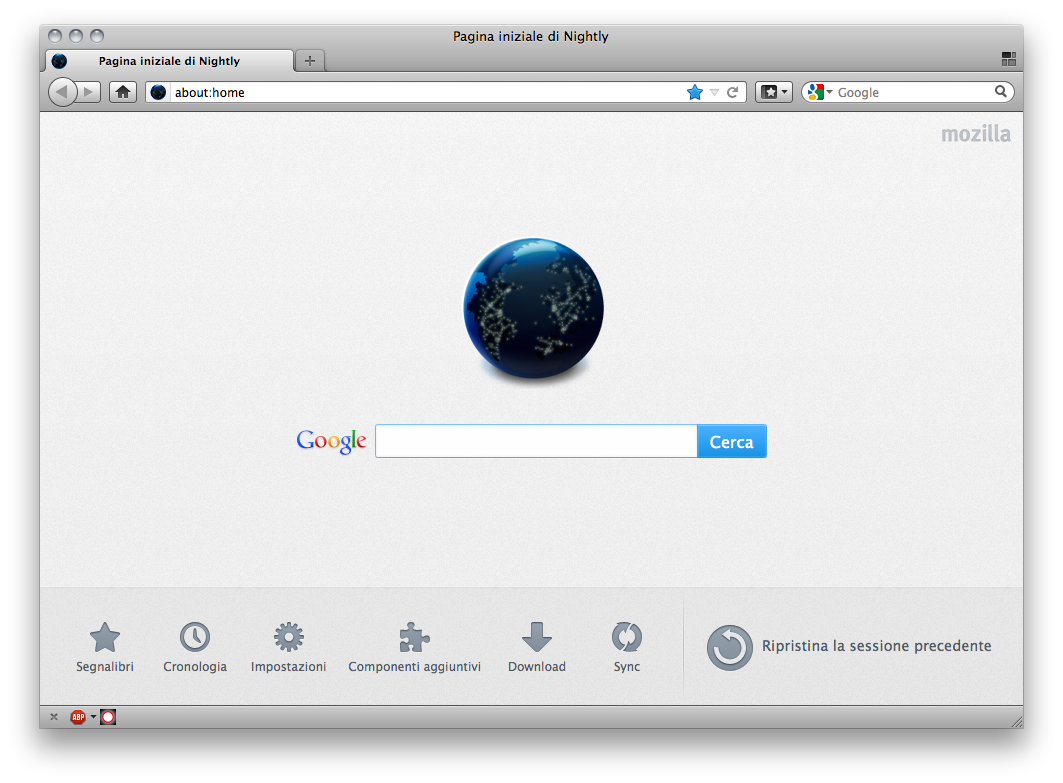Click the Google search field on page

pyautogui.click(x=536, y=441)
